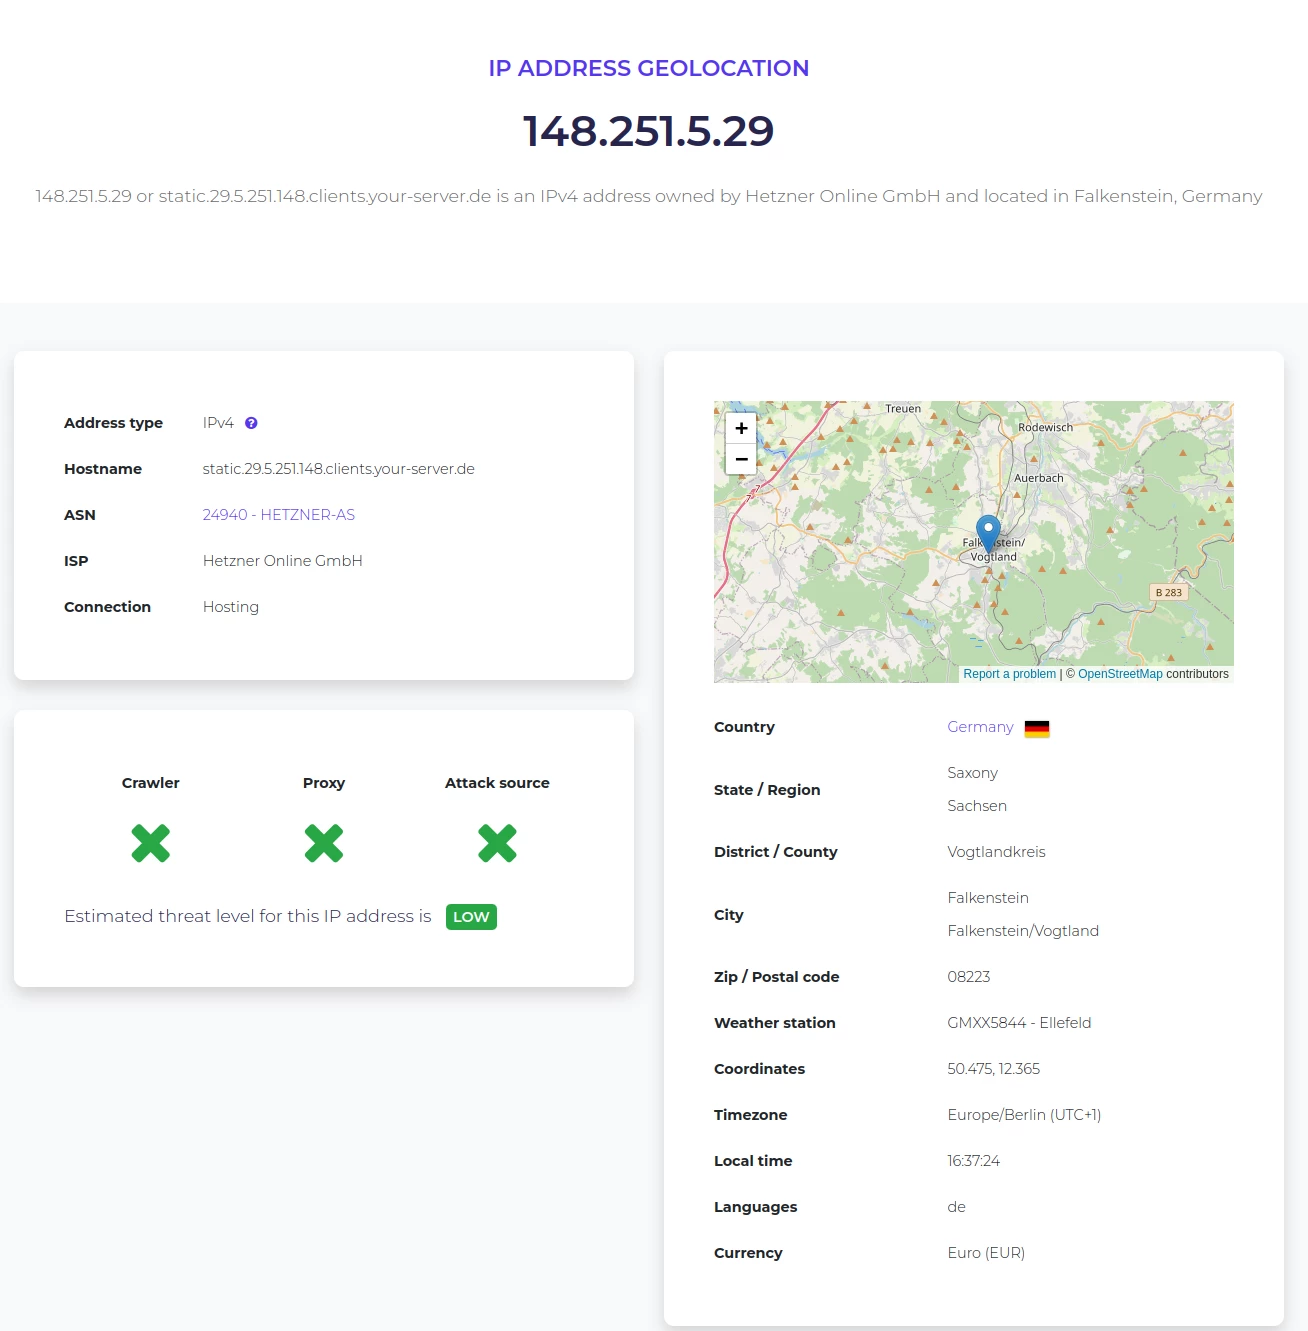Viewport: 1308px width, 1331px height.
Task: Click the green X under Crawler
Action: (x=151, y=843)
